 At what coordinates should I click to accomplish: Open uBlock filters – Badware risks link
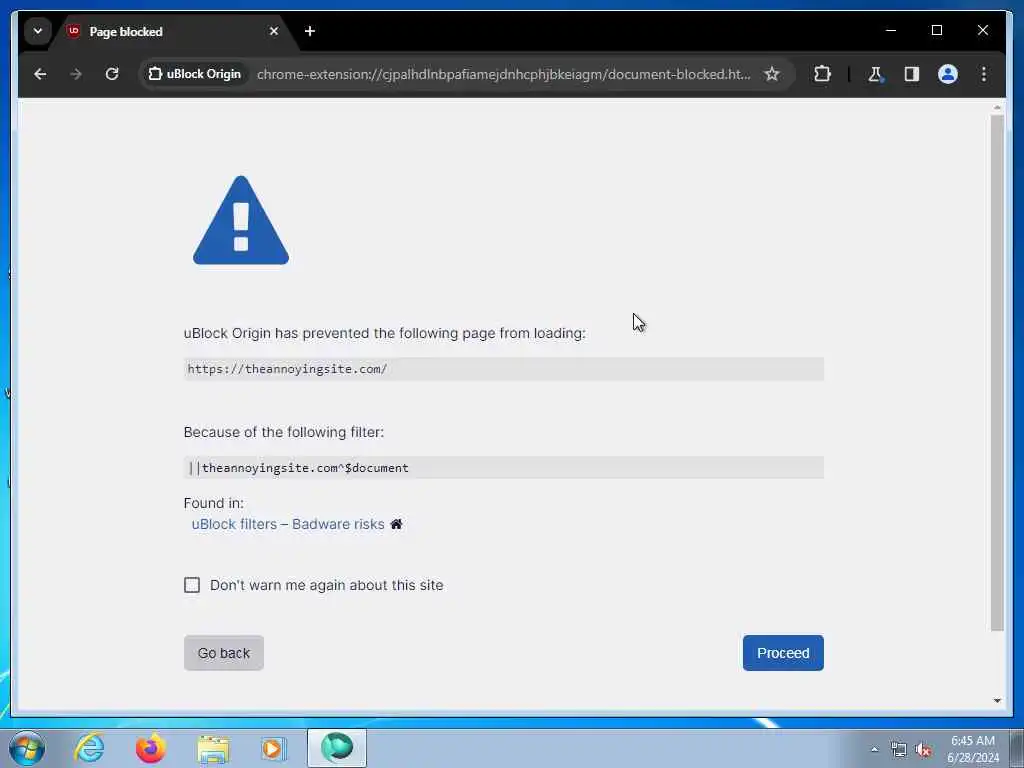point(288,524)
